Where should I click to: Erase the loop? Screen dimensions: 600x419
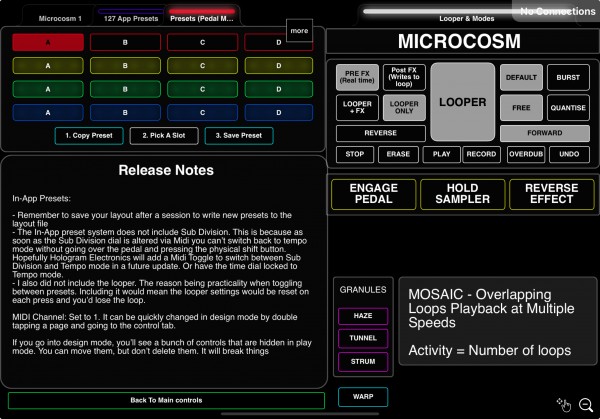(x=398, y=154)
